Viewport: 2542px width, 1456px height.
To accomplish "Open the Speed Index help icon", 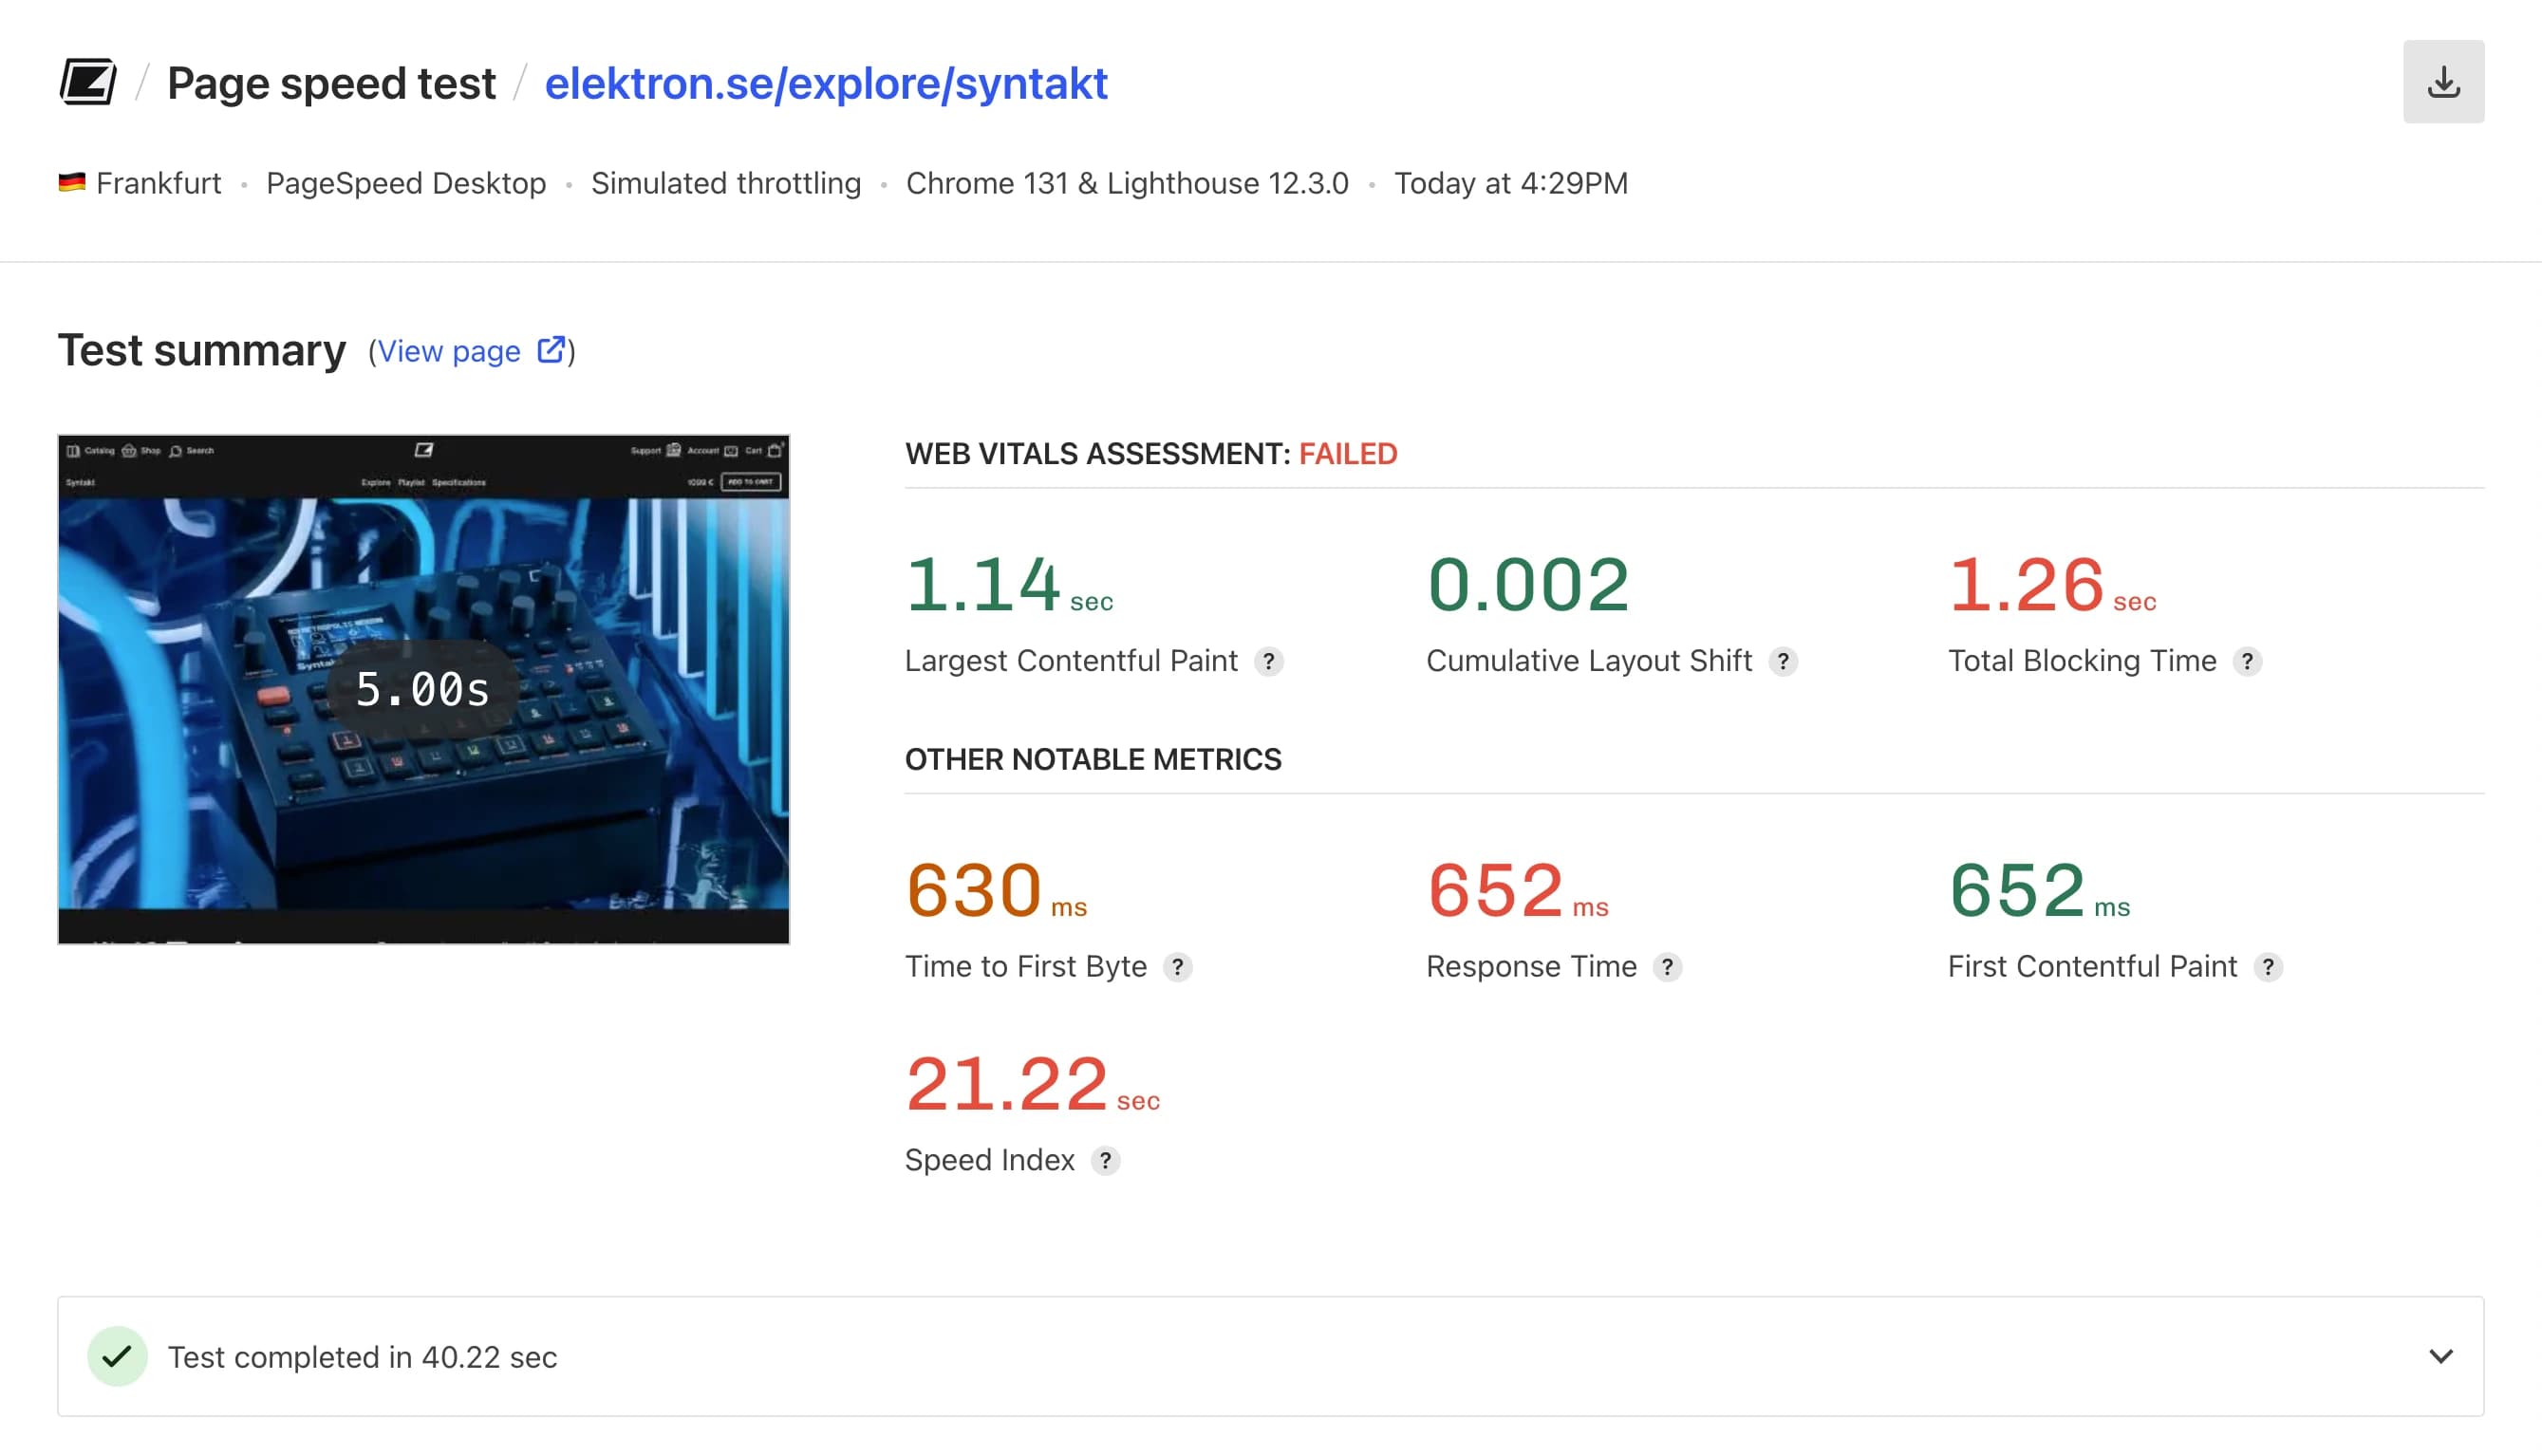I will (x=1106, y=1161).
